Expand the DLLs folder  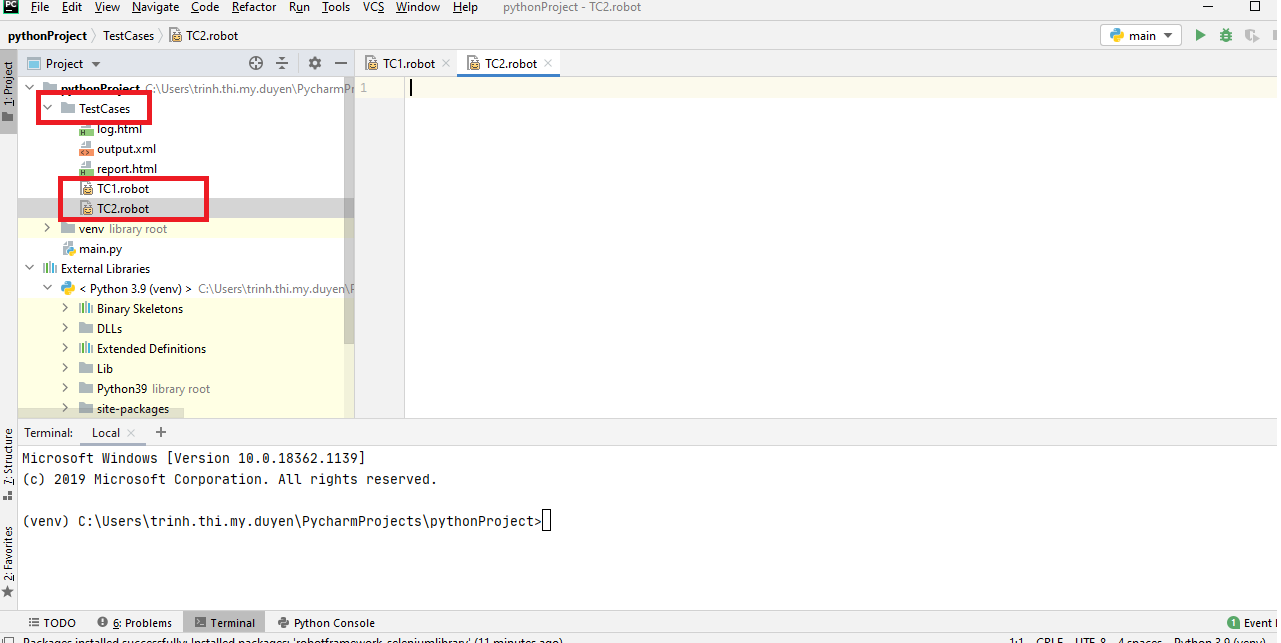65,328
